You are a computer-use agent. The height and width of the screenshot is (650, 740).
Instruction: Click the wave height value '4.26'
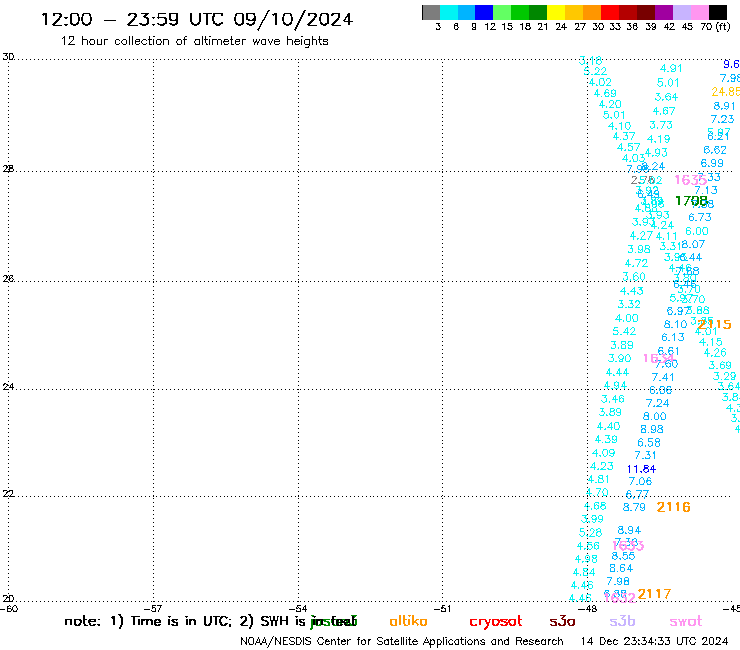(715, 352)
